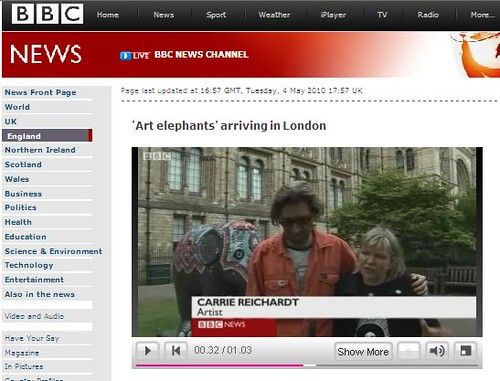The width and height of the screenshot is (500, 381).
Task: Play the video
Action: tap(148, 351)
